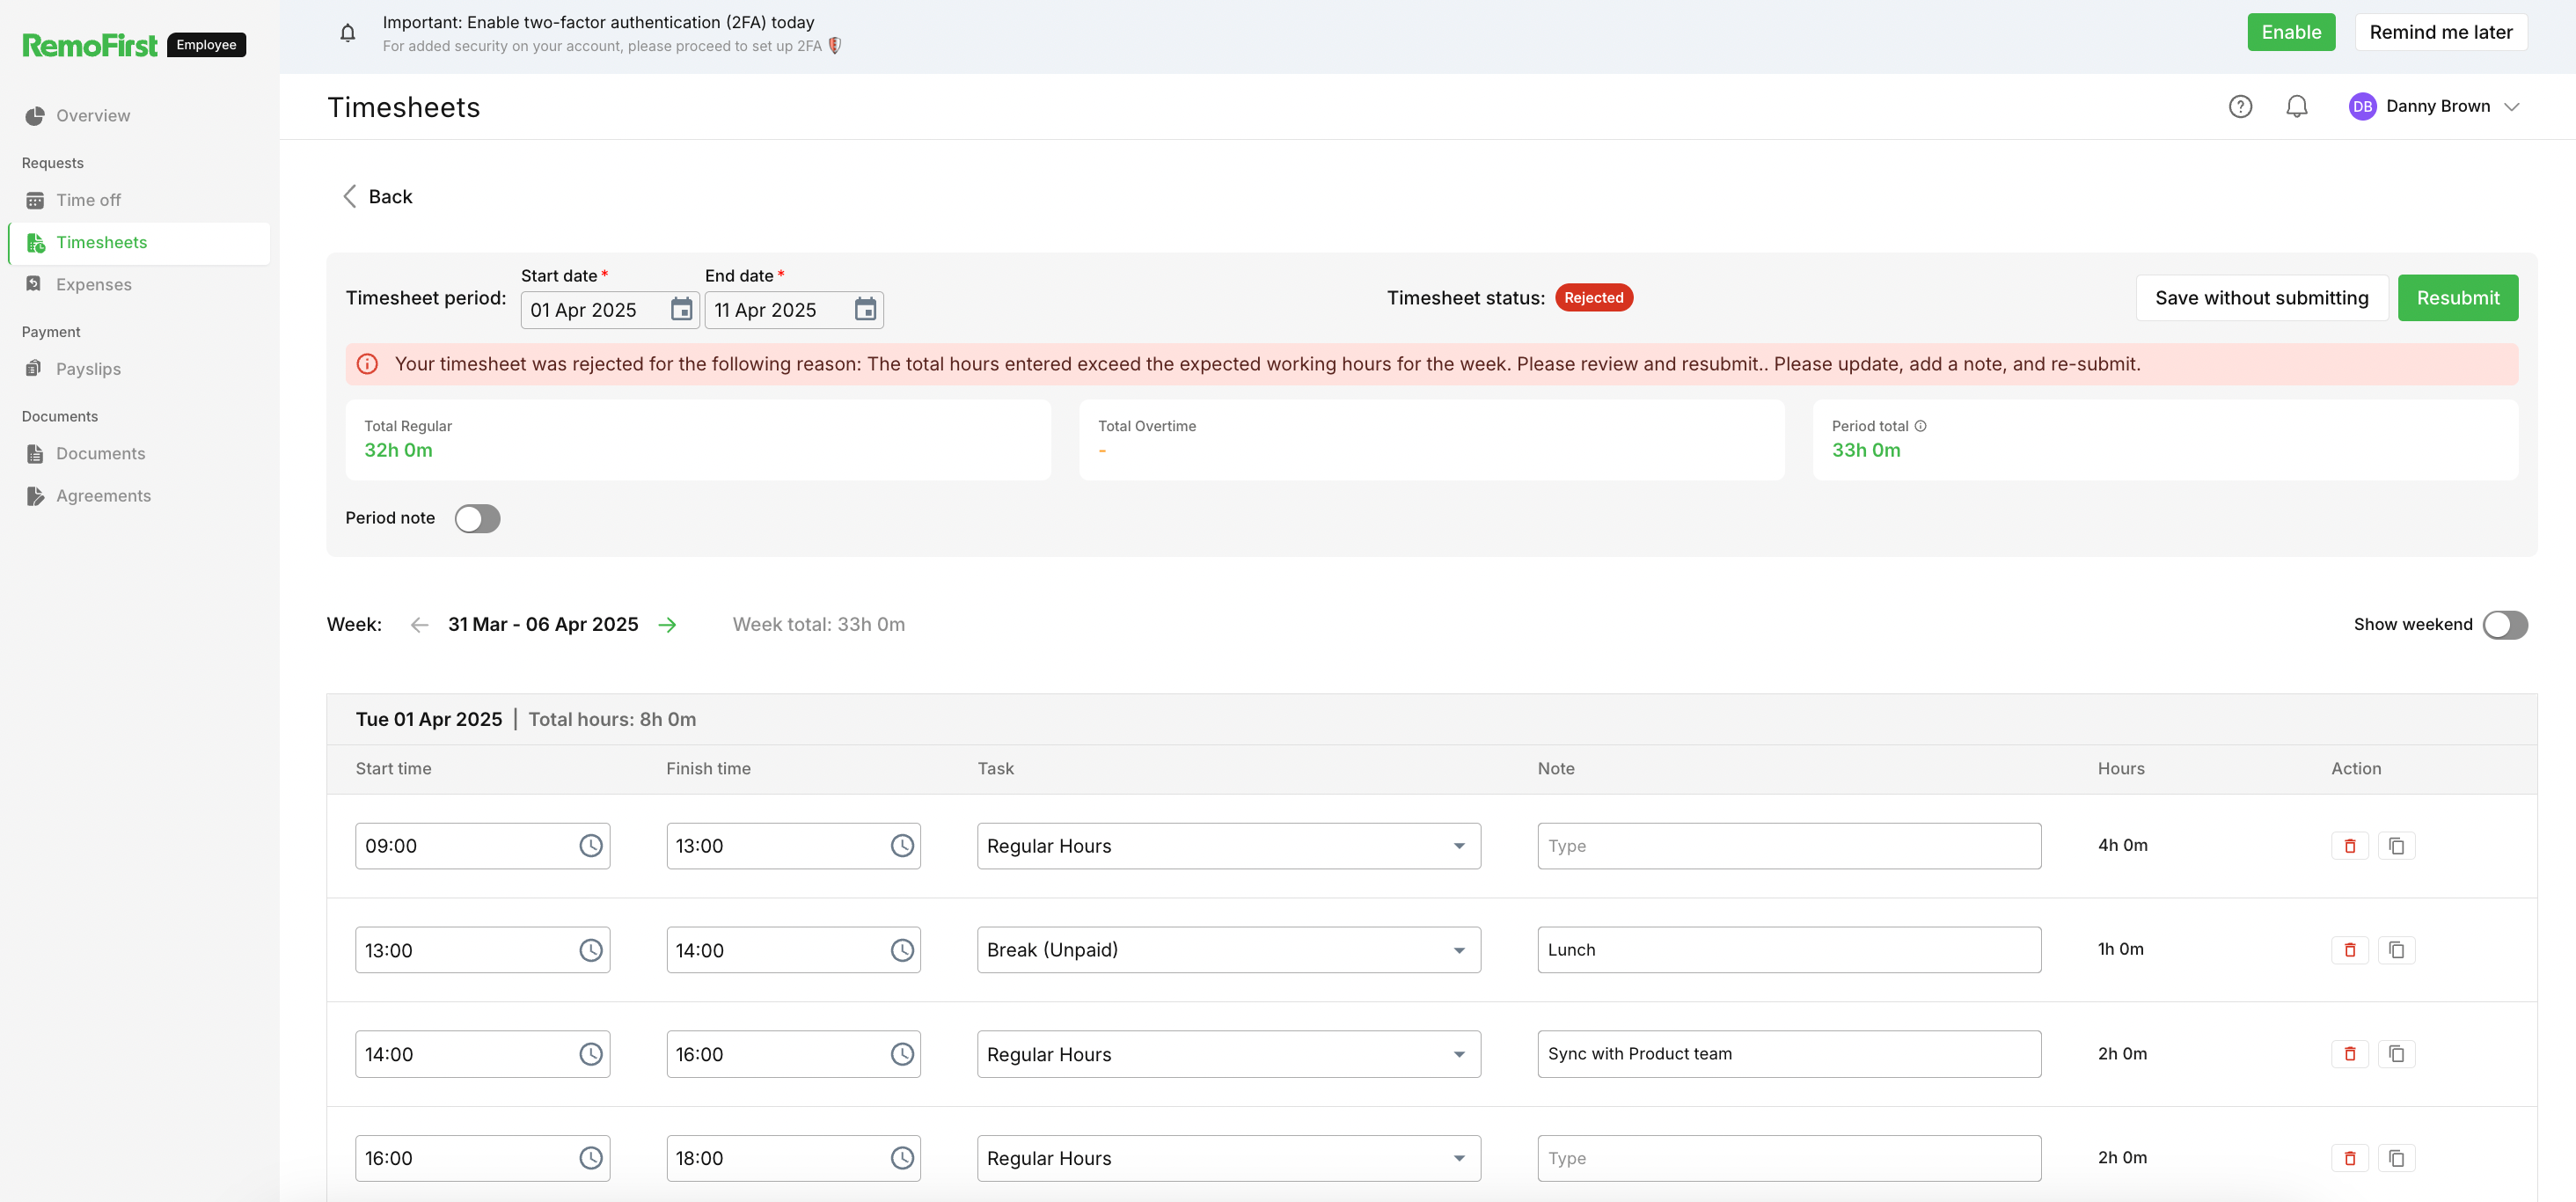2576x1202 pixels.
Task: Delete the Sync with Product team entry
Action: pos(2350,1054)
